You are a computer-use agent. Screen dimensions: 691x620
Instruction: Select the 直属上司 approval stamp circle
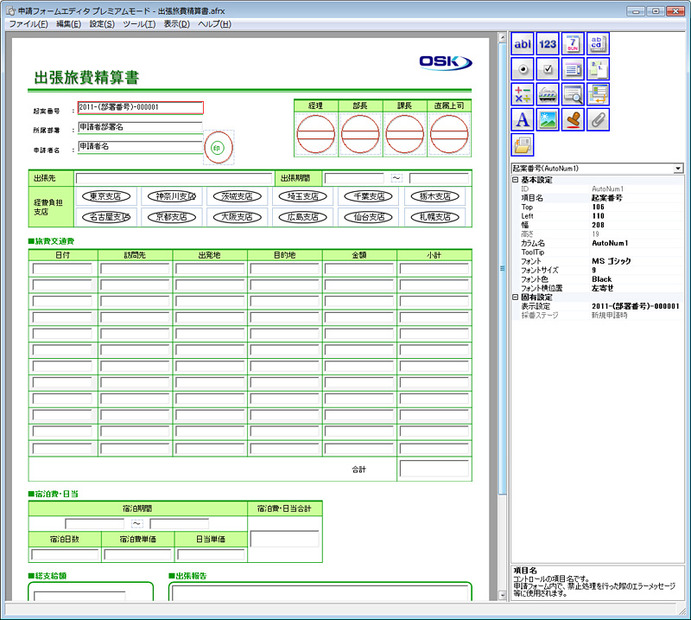(x=449, y=134)
